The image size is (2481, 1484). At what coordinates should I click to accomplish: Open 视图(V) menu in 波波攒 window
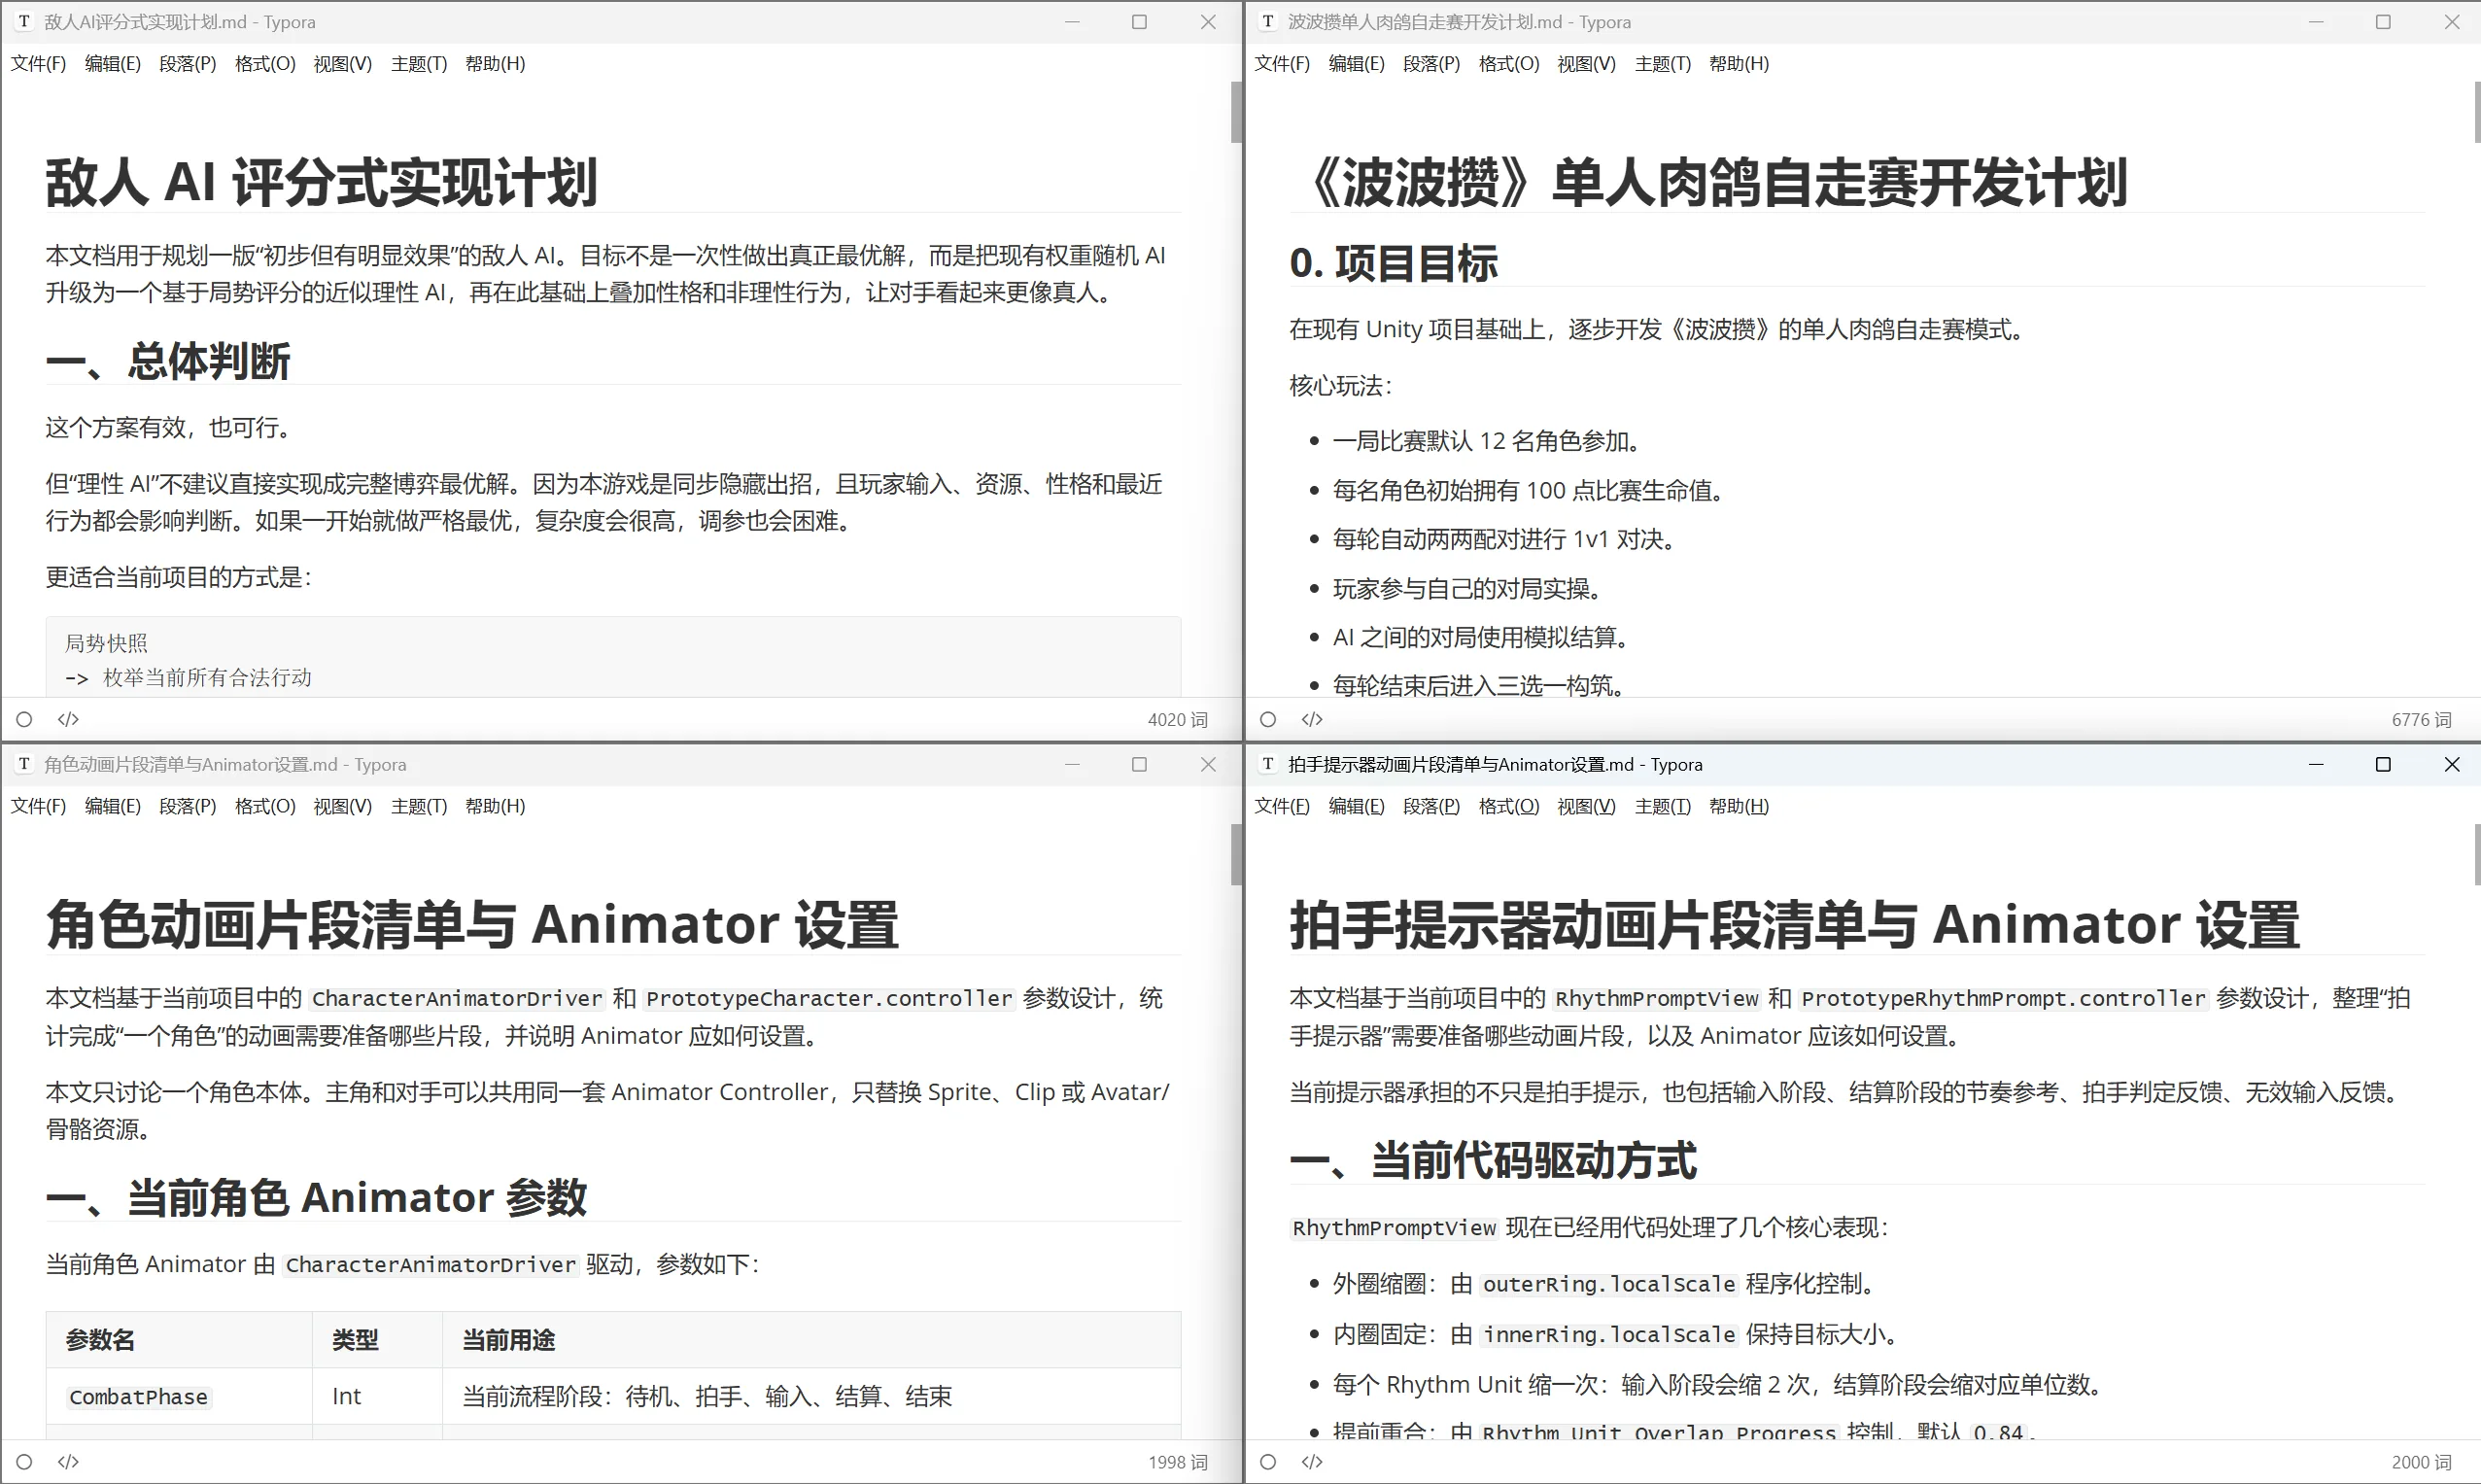1587,64
